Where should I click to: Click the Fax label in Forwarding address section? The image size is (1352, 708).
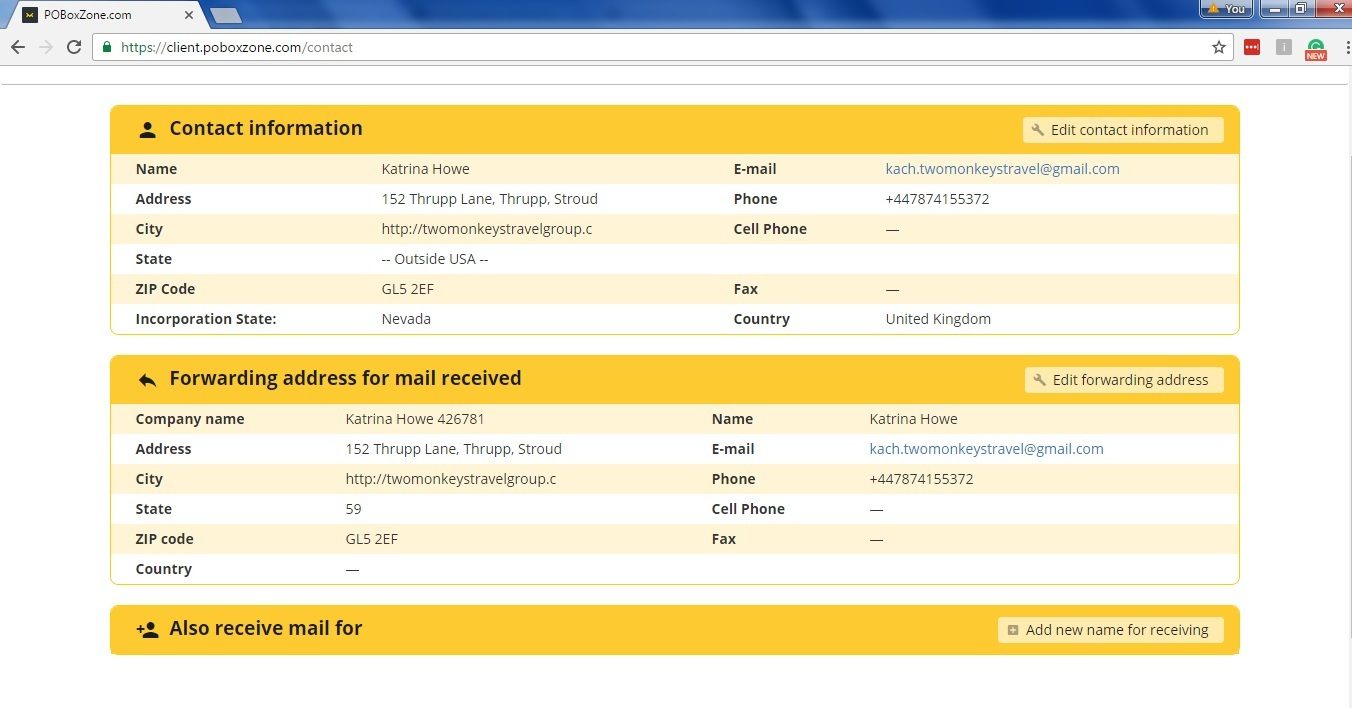(724, 539)
